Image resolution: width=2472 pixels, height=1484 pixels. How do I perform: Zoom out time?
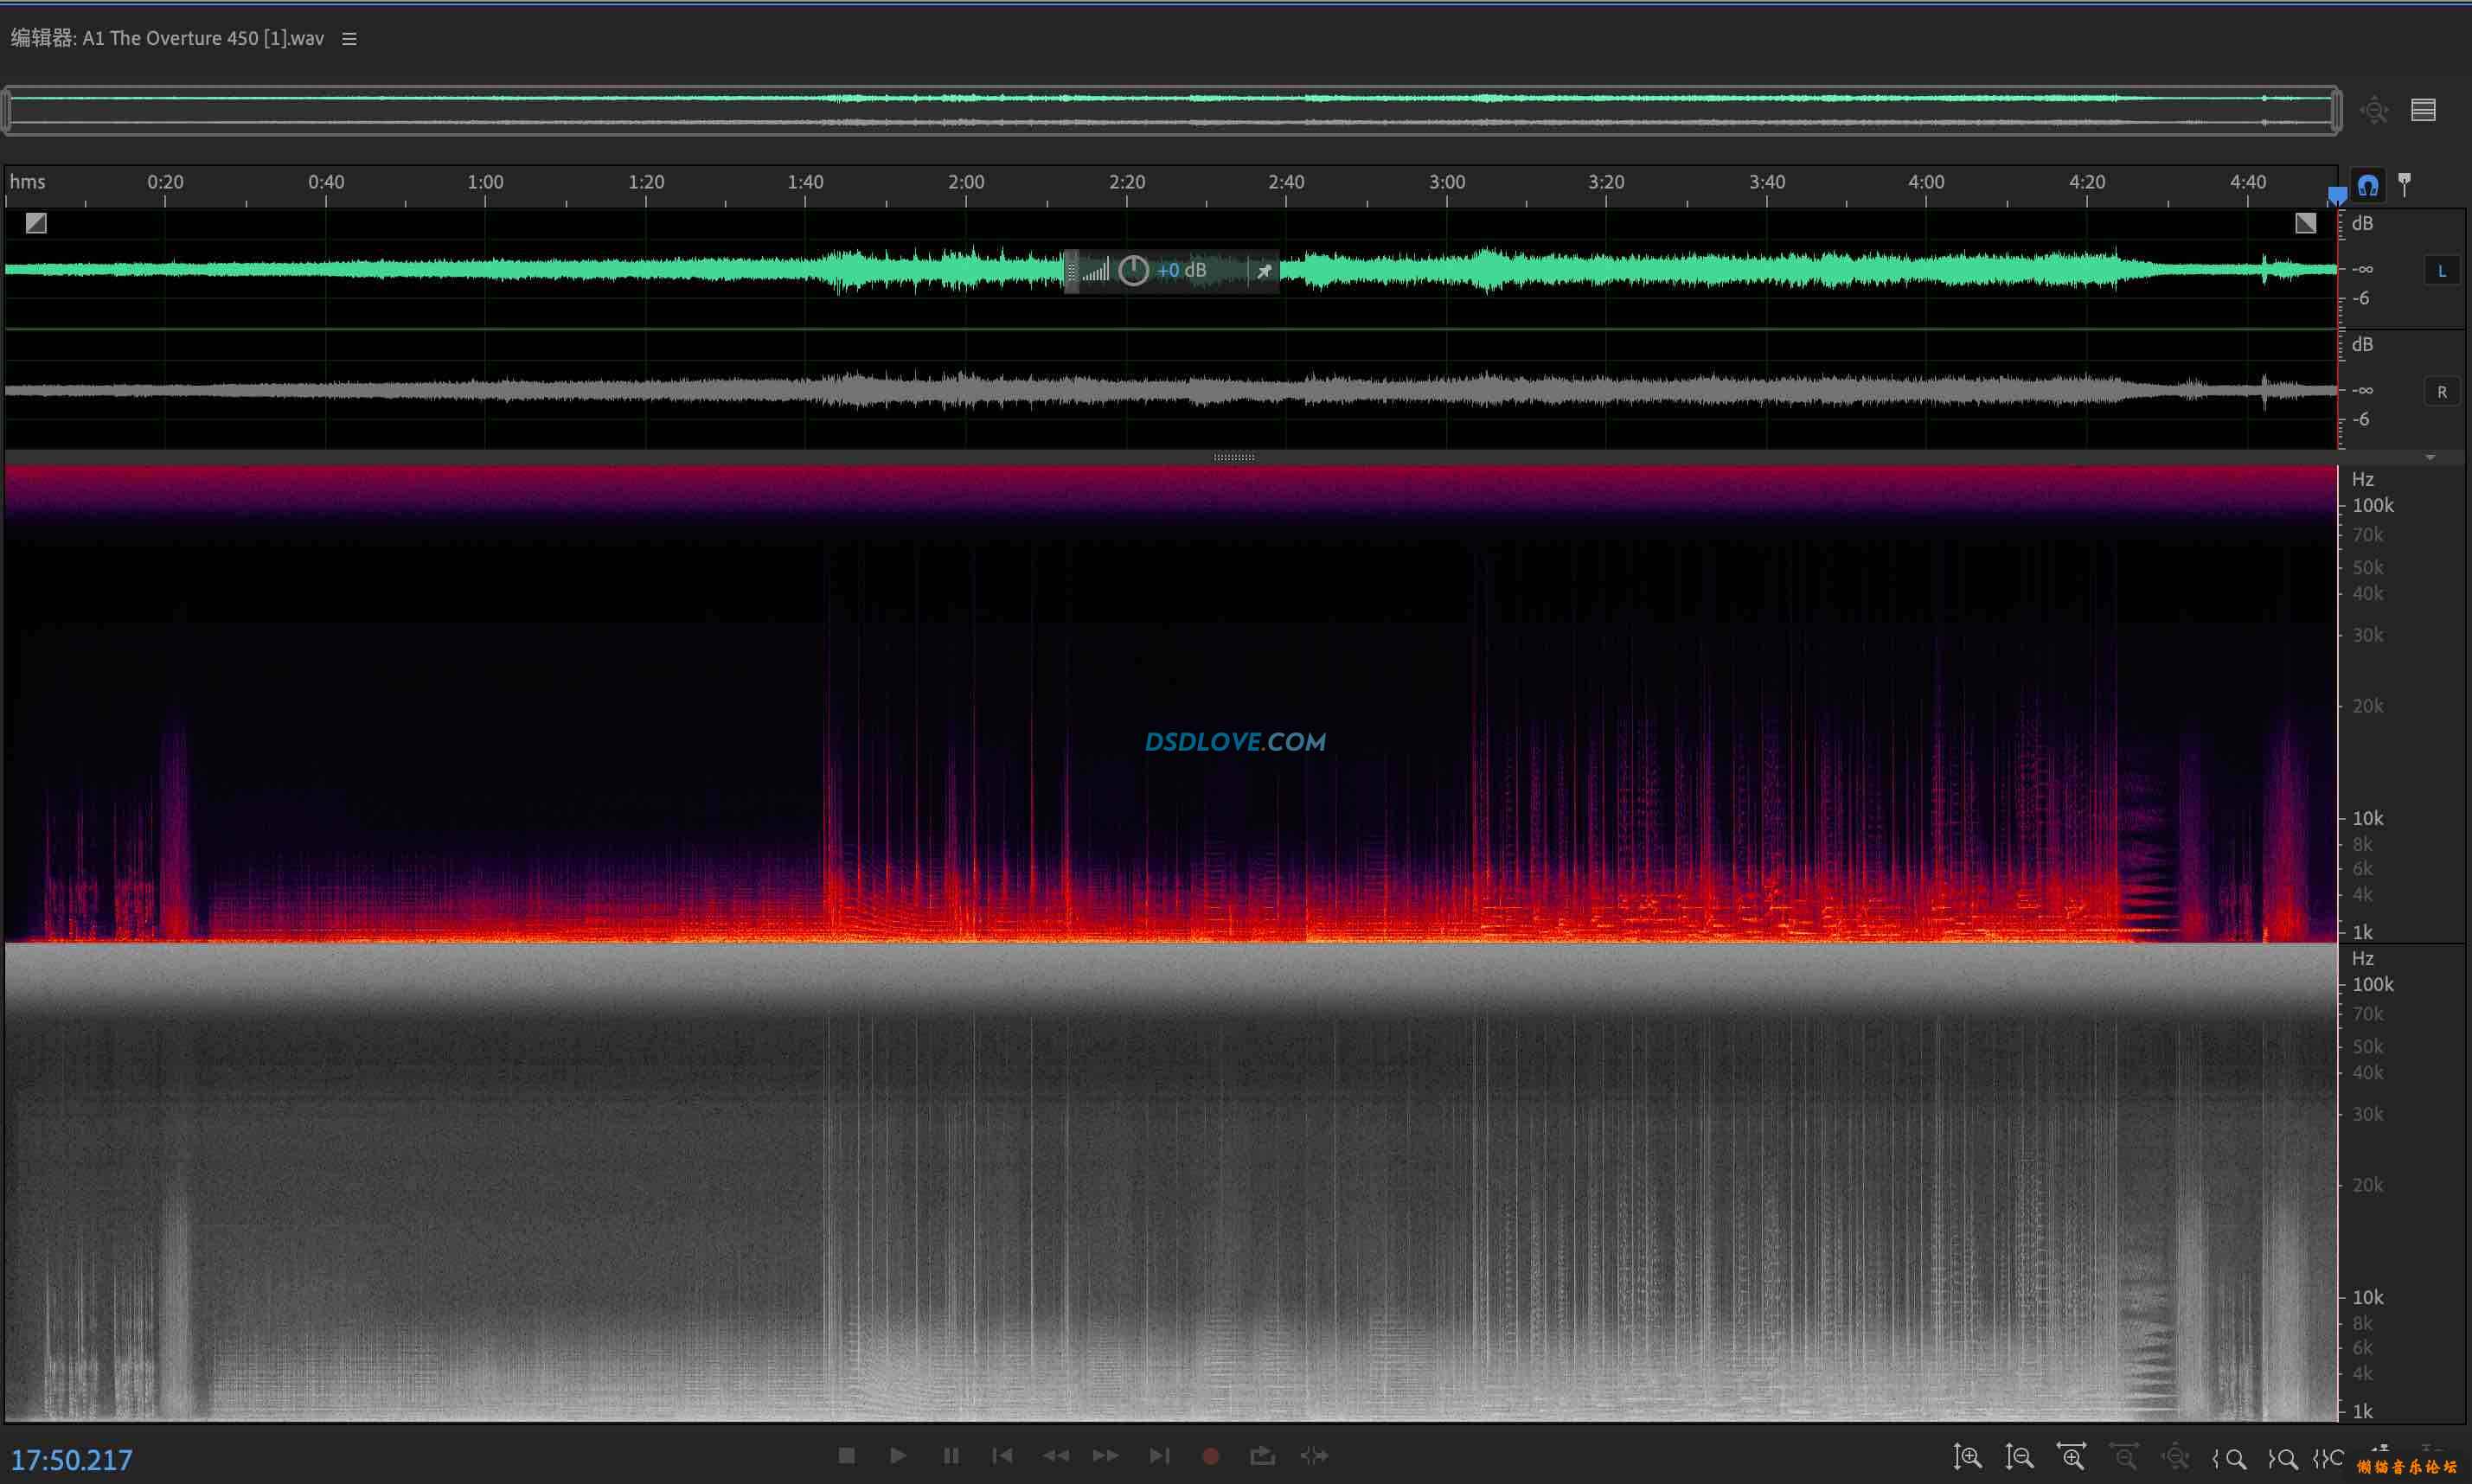pyautogui.click(x=2123, y=1457)
